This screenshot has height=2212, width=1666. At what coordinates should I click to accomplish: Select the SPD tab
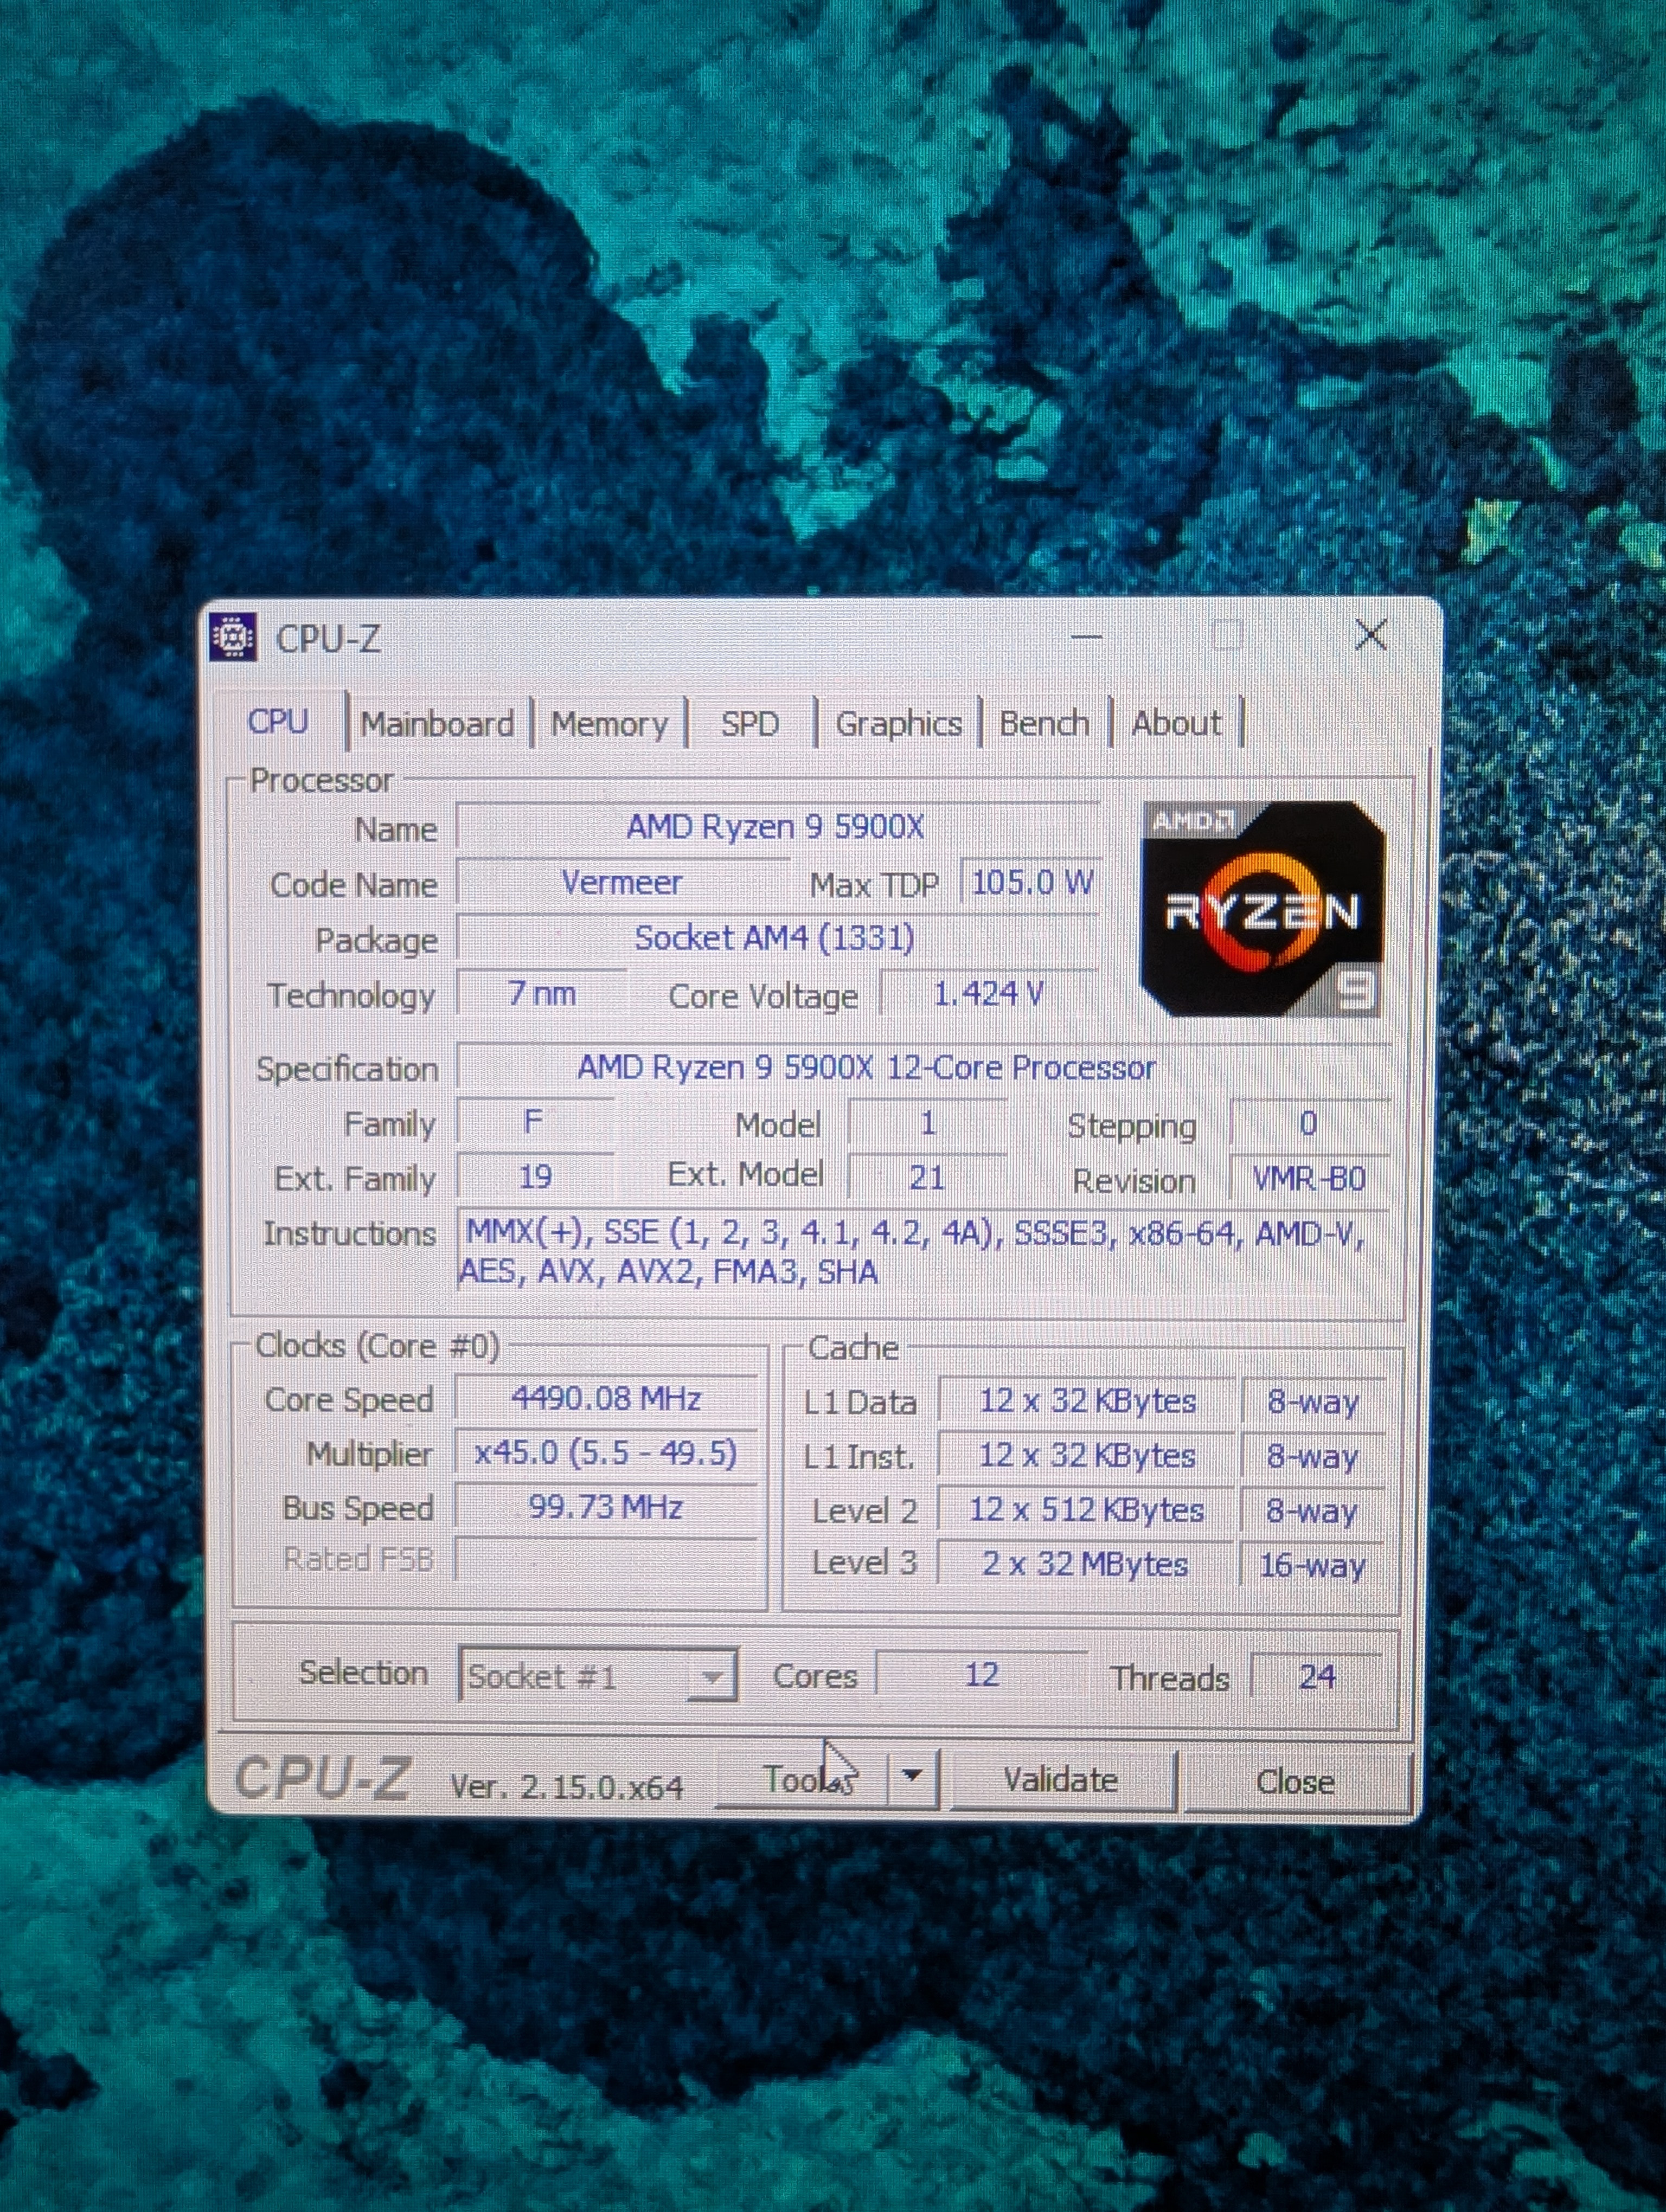(x=750, y=723)
